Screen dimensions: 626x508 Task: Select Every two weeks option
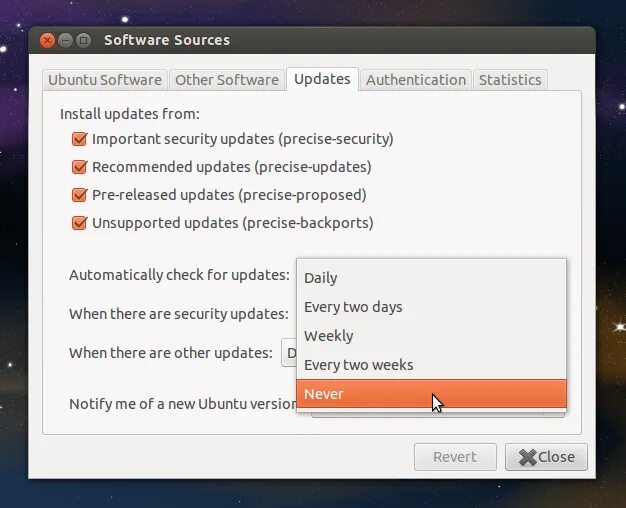(x=431, y=365)
